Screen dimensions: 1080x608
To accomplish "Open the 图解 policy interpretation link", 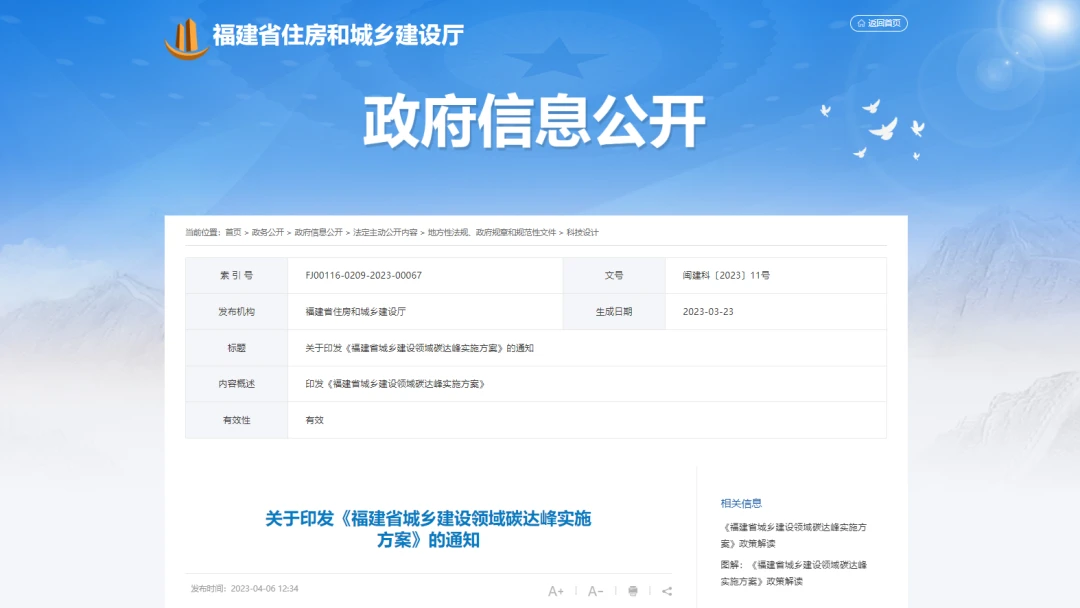I will pos(793,572).
